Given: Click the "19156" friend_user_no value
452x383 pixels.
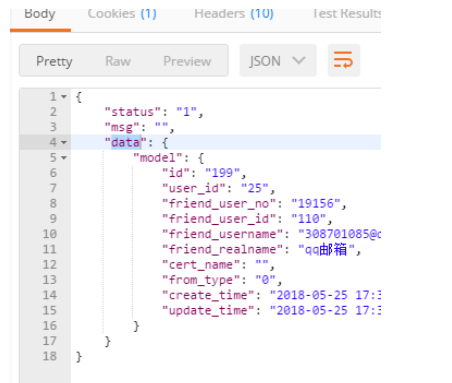Looking at the screenshot, I should [316, 203].
